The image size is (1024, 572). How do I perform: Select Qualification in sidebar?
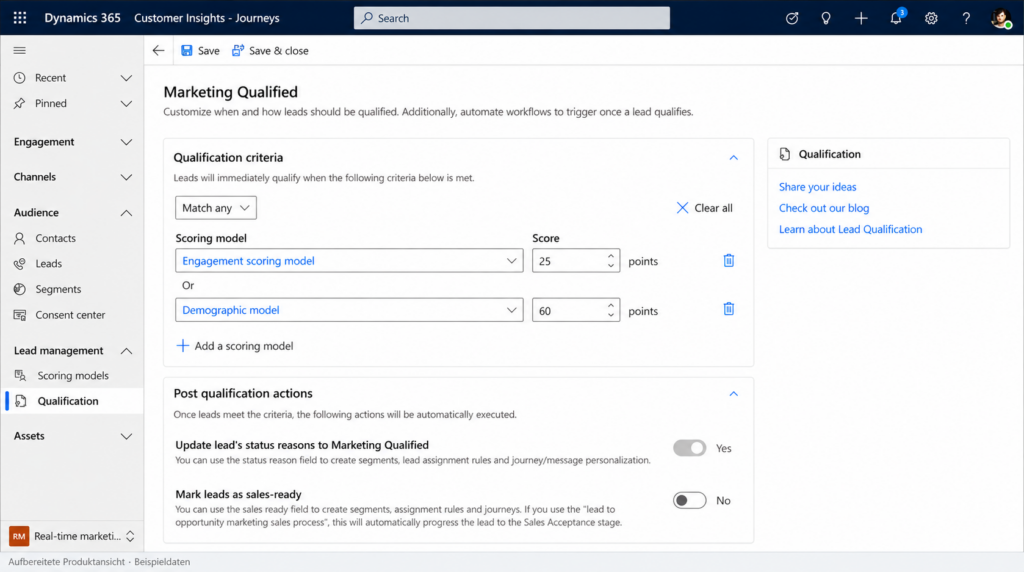click(x=72, y=401)
